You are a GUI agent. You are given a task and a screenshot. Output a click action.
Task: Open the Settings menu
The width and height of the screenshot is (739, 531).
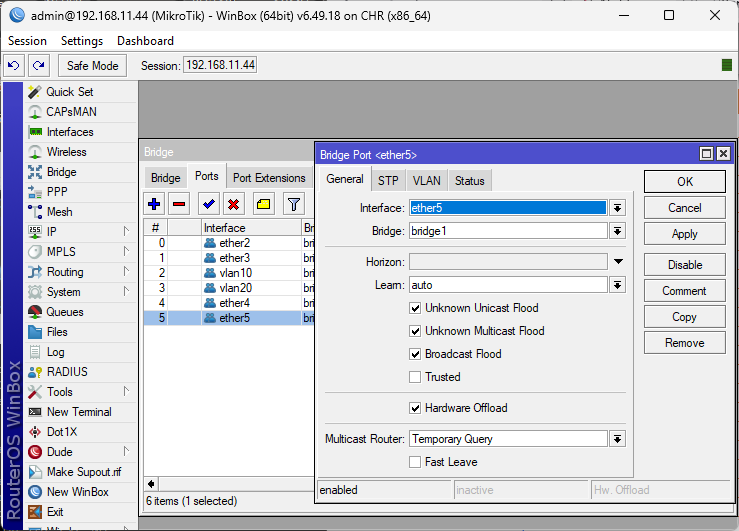[81, 41]
